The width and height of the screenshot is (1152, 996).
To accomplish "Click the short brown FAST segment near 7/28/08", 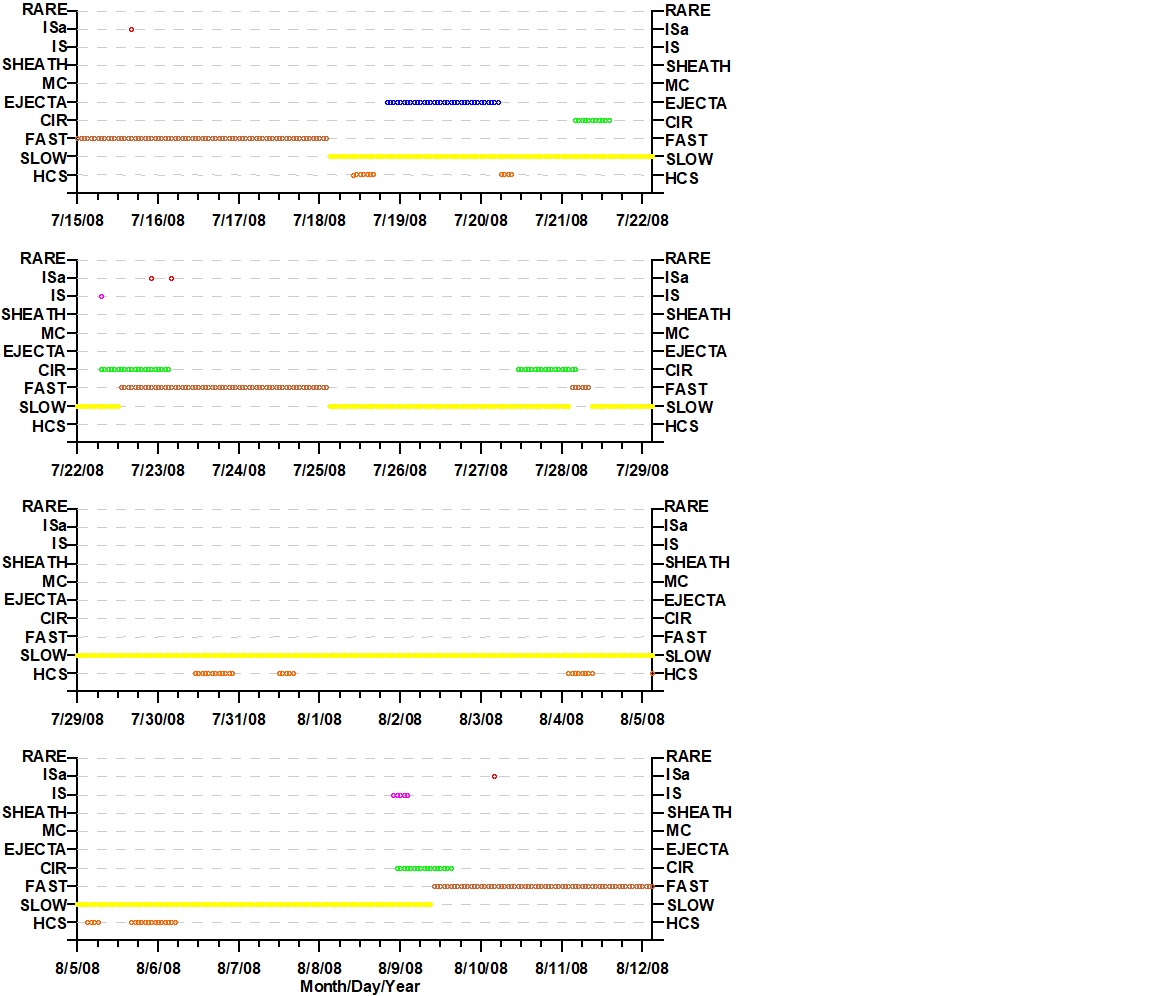I will click(x=580, y=387).
